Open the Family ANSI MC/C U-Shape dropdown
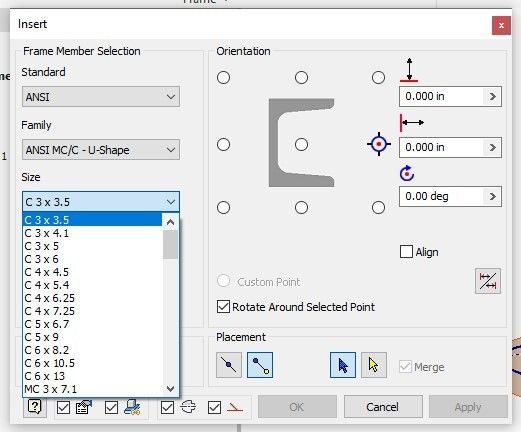 [101, 150]
